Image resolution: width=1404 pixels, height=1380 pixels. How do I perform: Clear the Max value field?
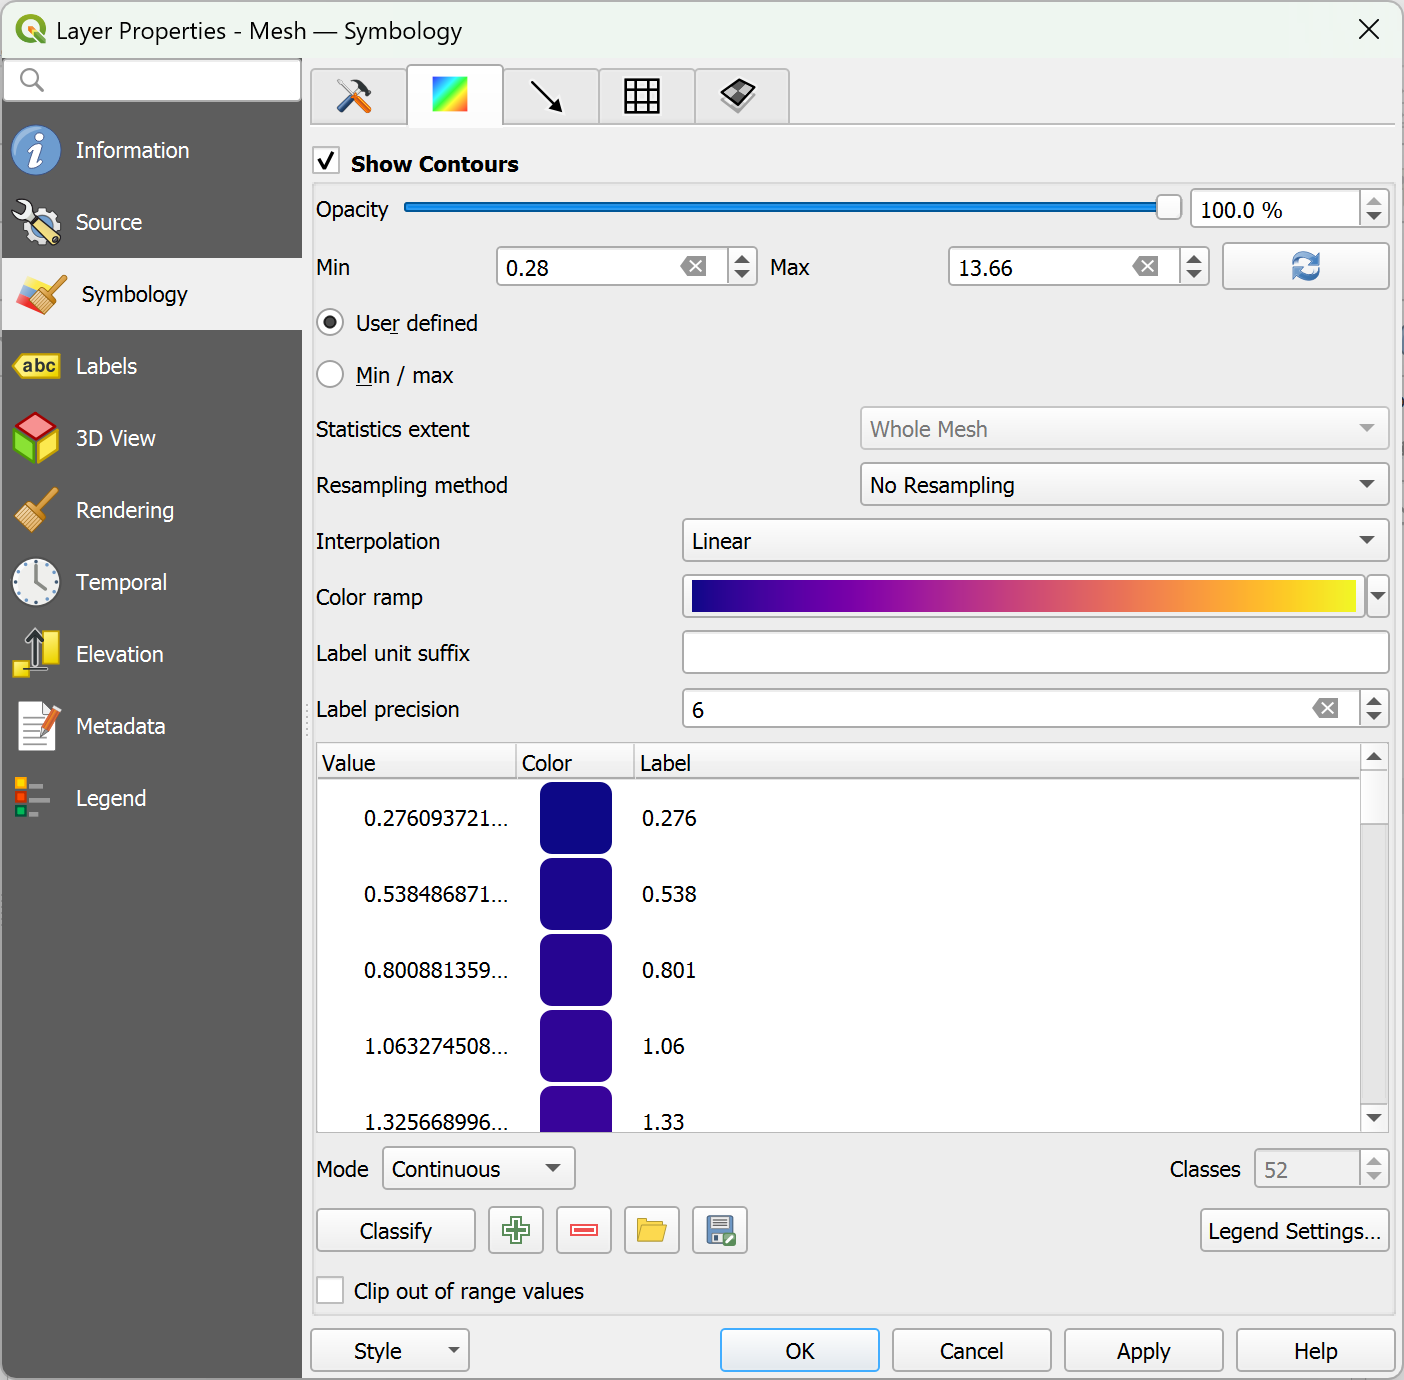[x=1145, y=266]
